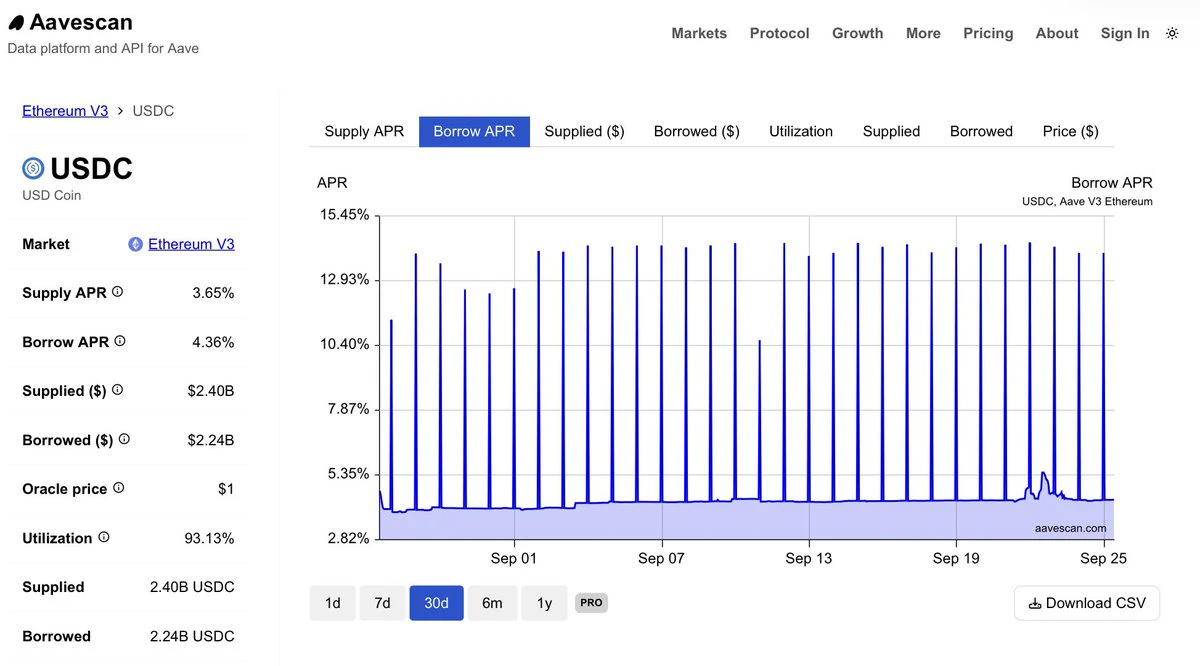Select the Borrowed tab without dollar sign
The height and width of the screenshot is (666, 1200).
pyautogui.click(x=981, y=131)
